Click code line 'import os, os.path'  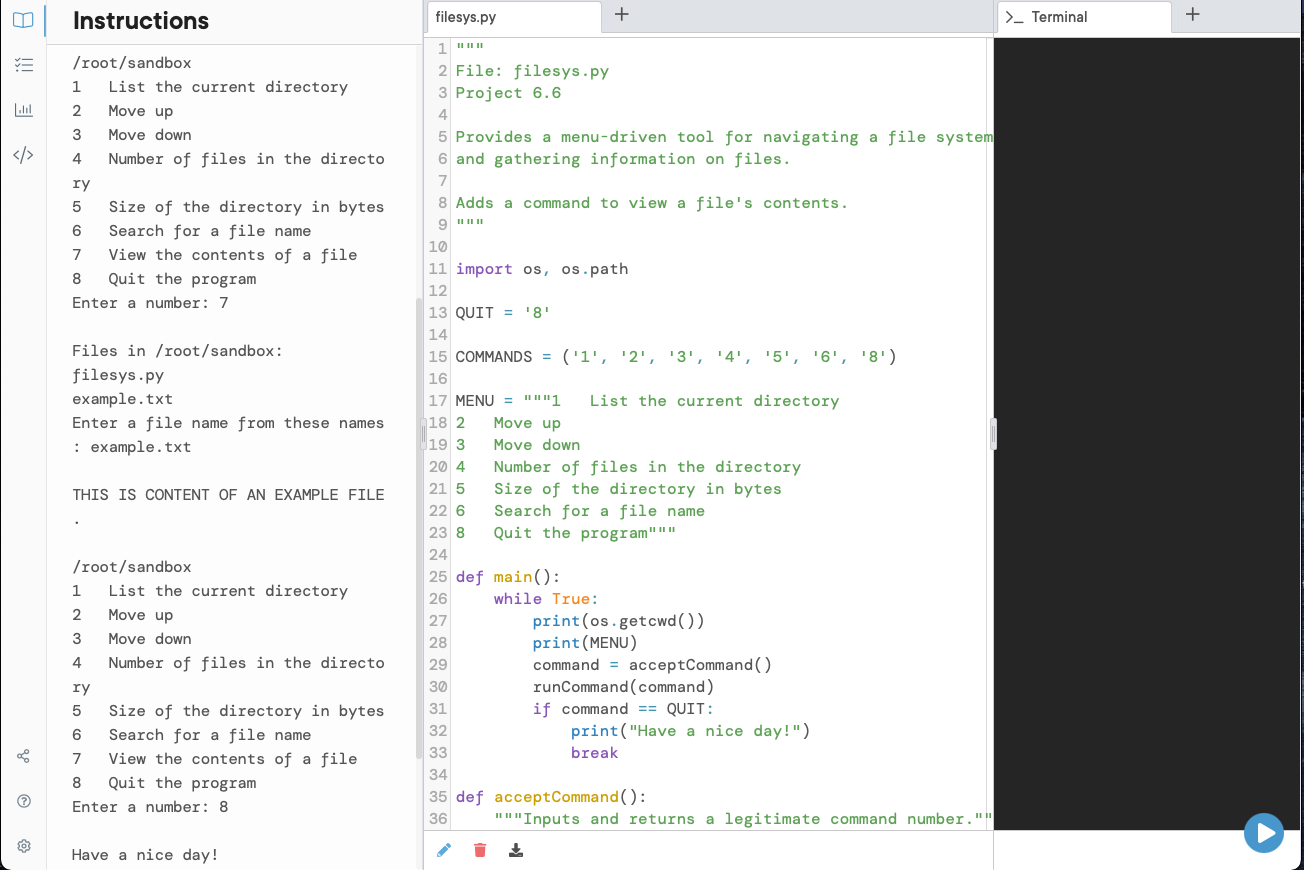pos(542,269)
